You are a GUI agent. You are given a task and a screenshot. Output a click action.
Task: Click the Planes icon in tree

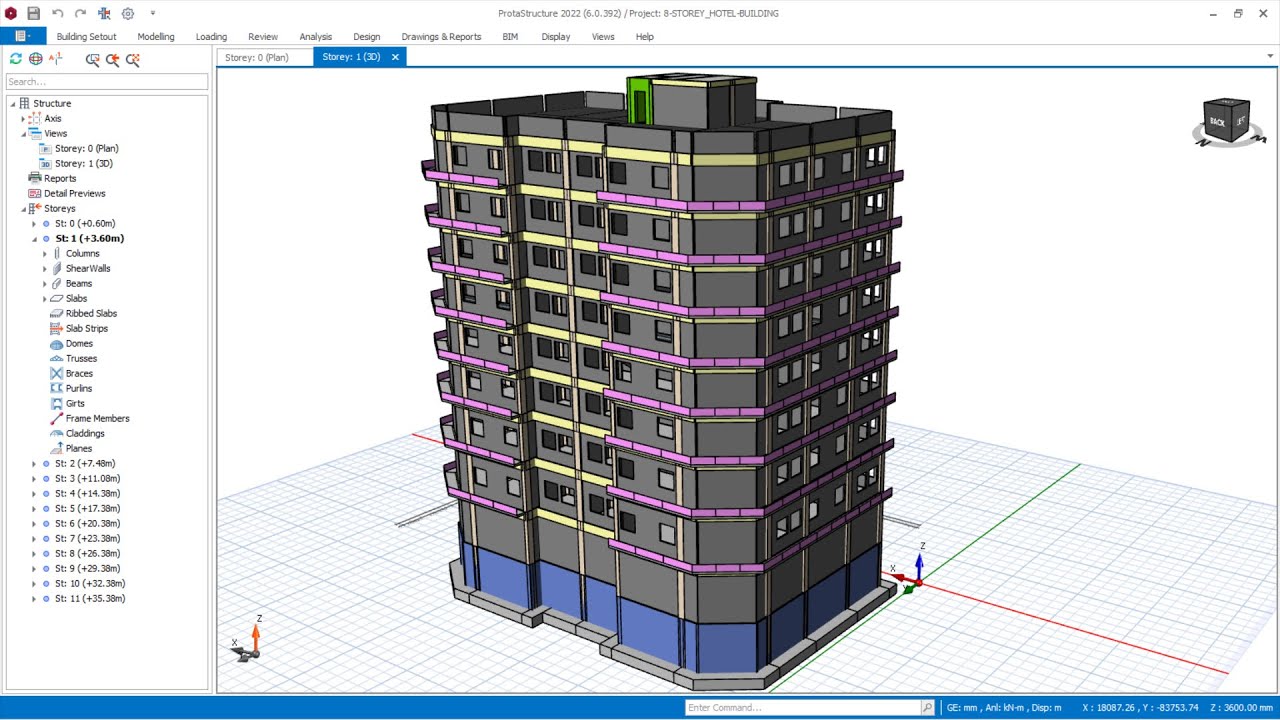[56, 448]
